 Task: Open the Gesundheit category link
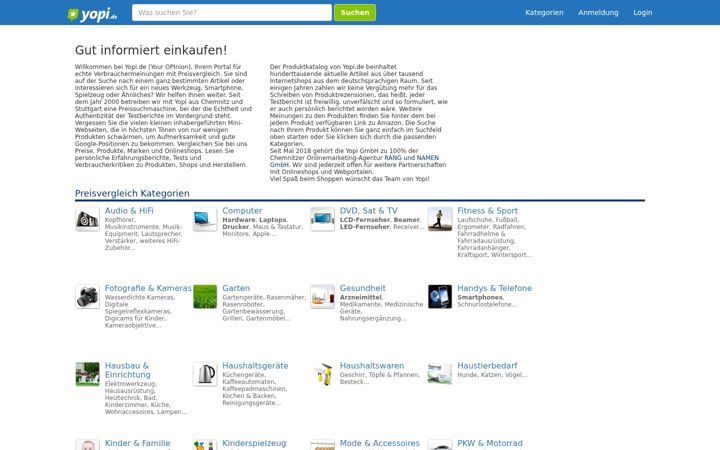[363, 288]
